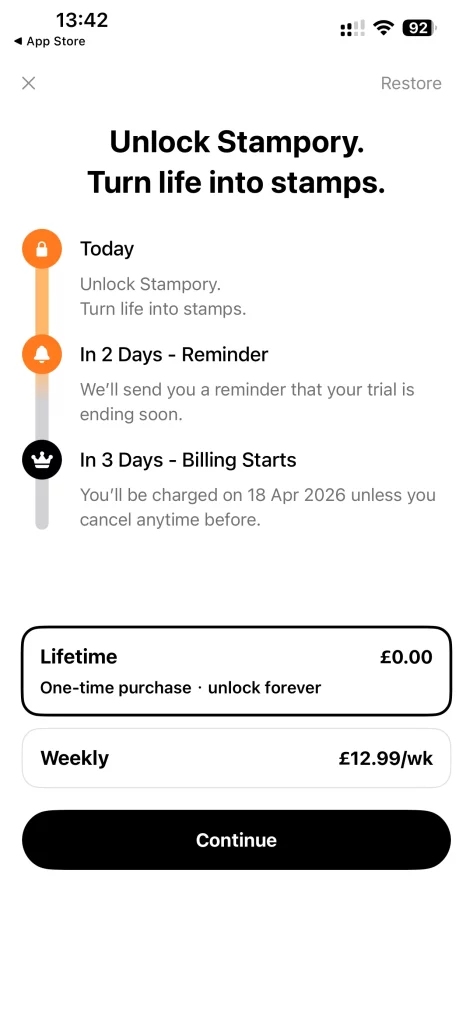This screenshot has height=1024, width=473.
Task: Close the paywall with the X icon
Action: point(28,83)
